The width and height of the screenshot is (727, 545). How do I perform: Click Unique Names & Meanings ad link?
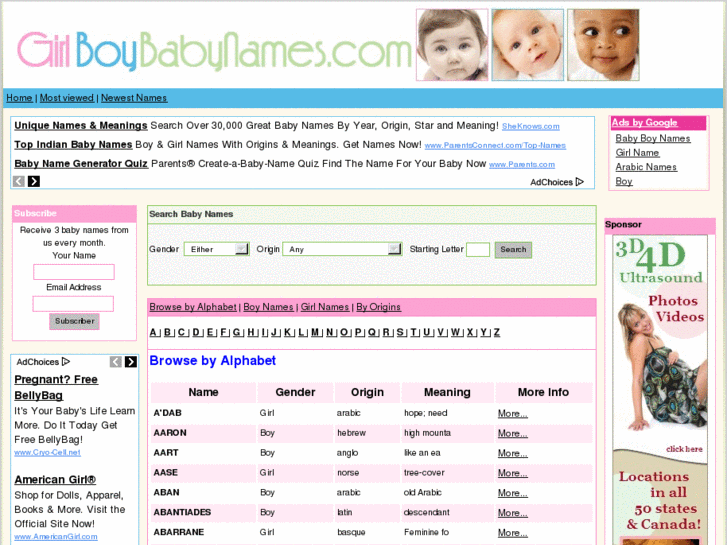point(81,126)
